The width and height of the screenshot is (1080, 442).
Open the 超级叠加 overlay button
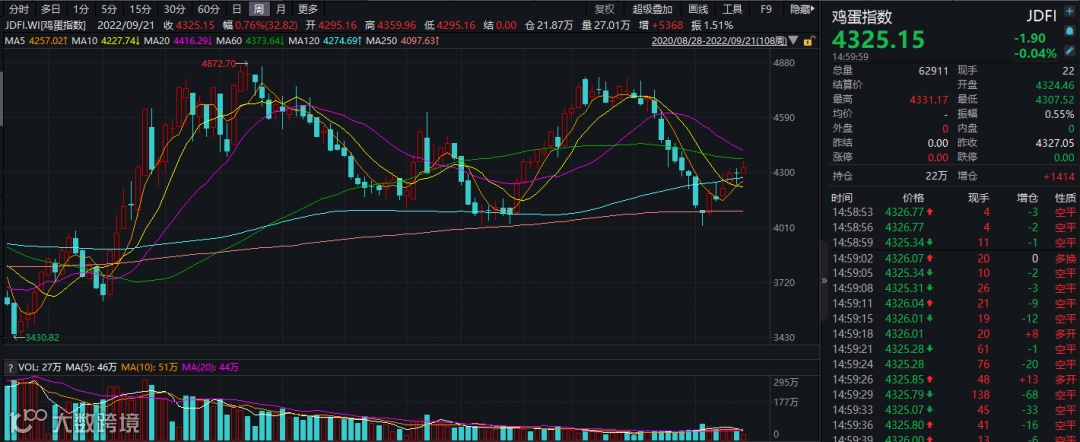point(652,9)
